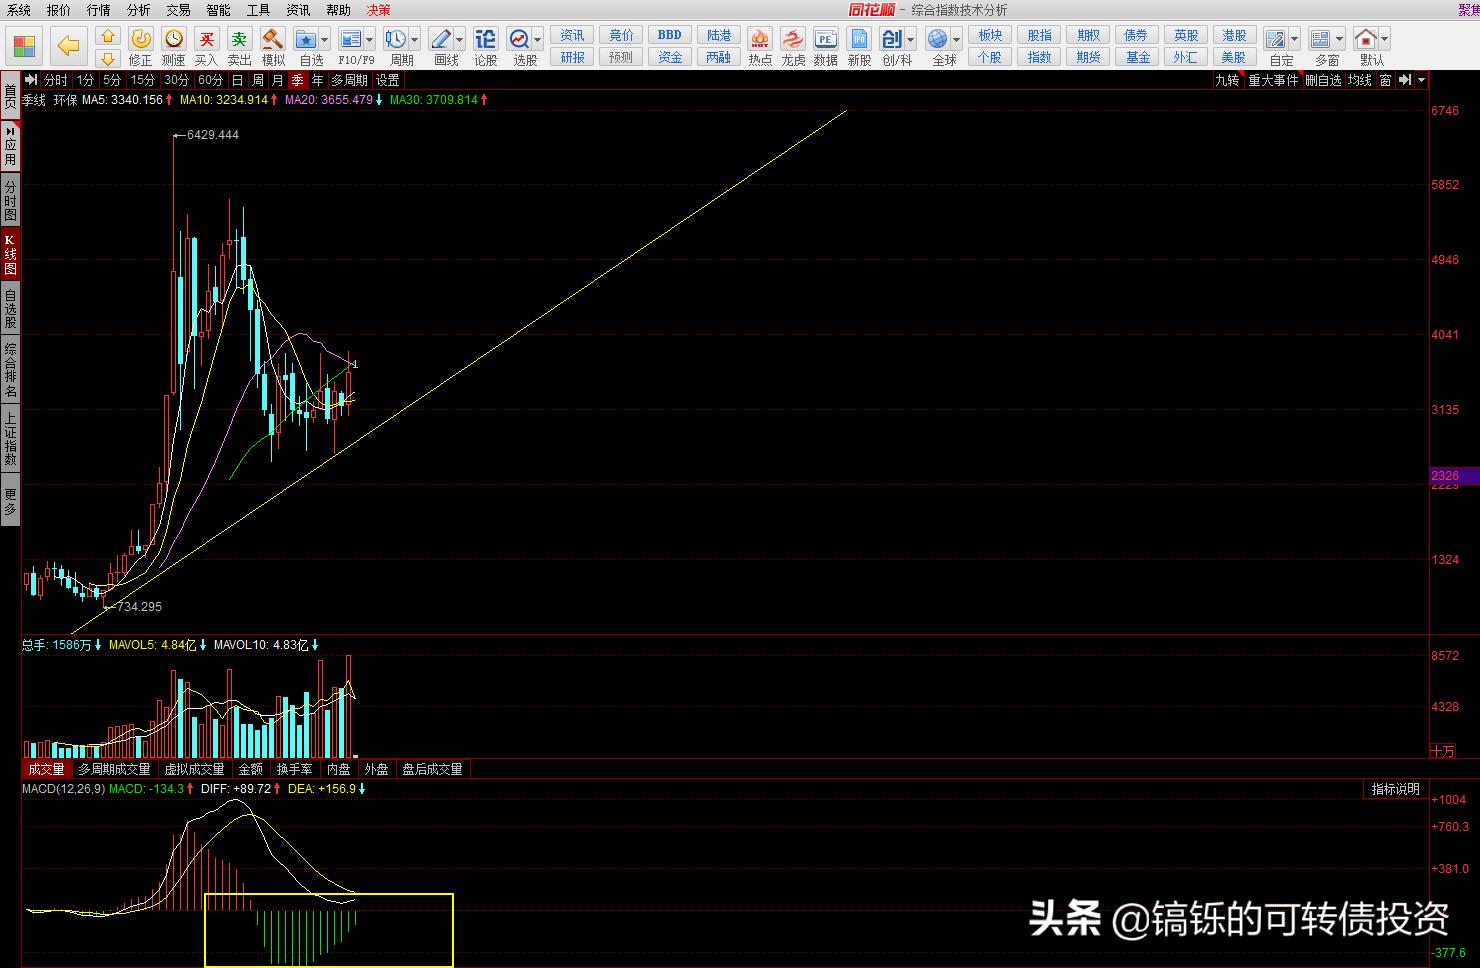Click the 重大事件 major events button
This screenshot has height=968, width=1480.
tap(1273, 80)
